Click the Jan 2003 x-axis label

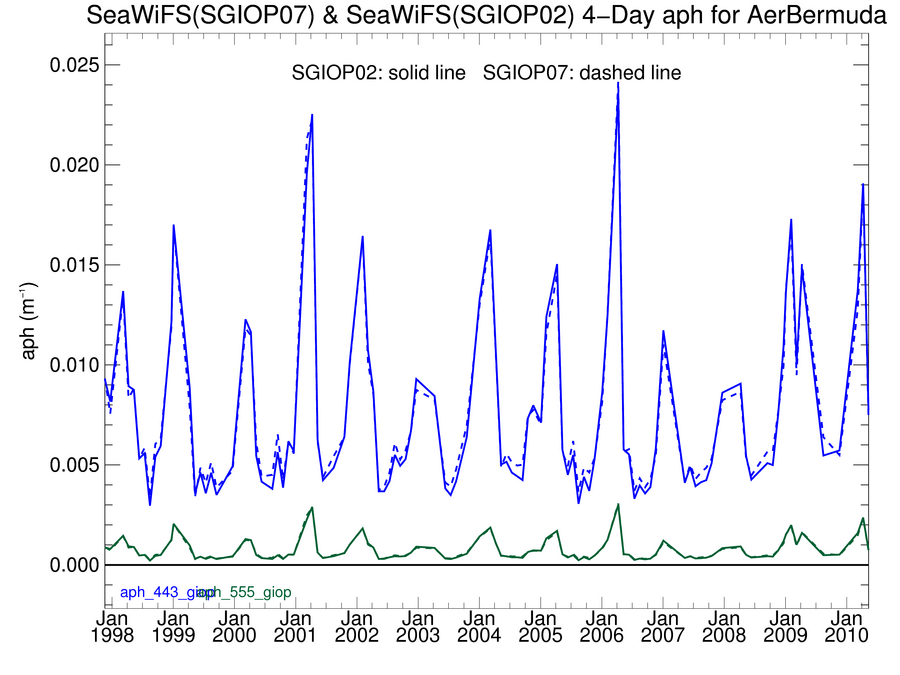tap(418, 627)
